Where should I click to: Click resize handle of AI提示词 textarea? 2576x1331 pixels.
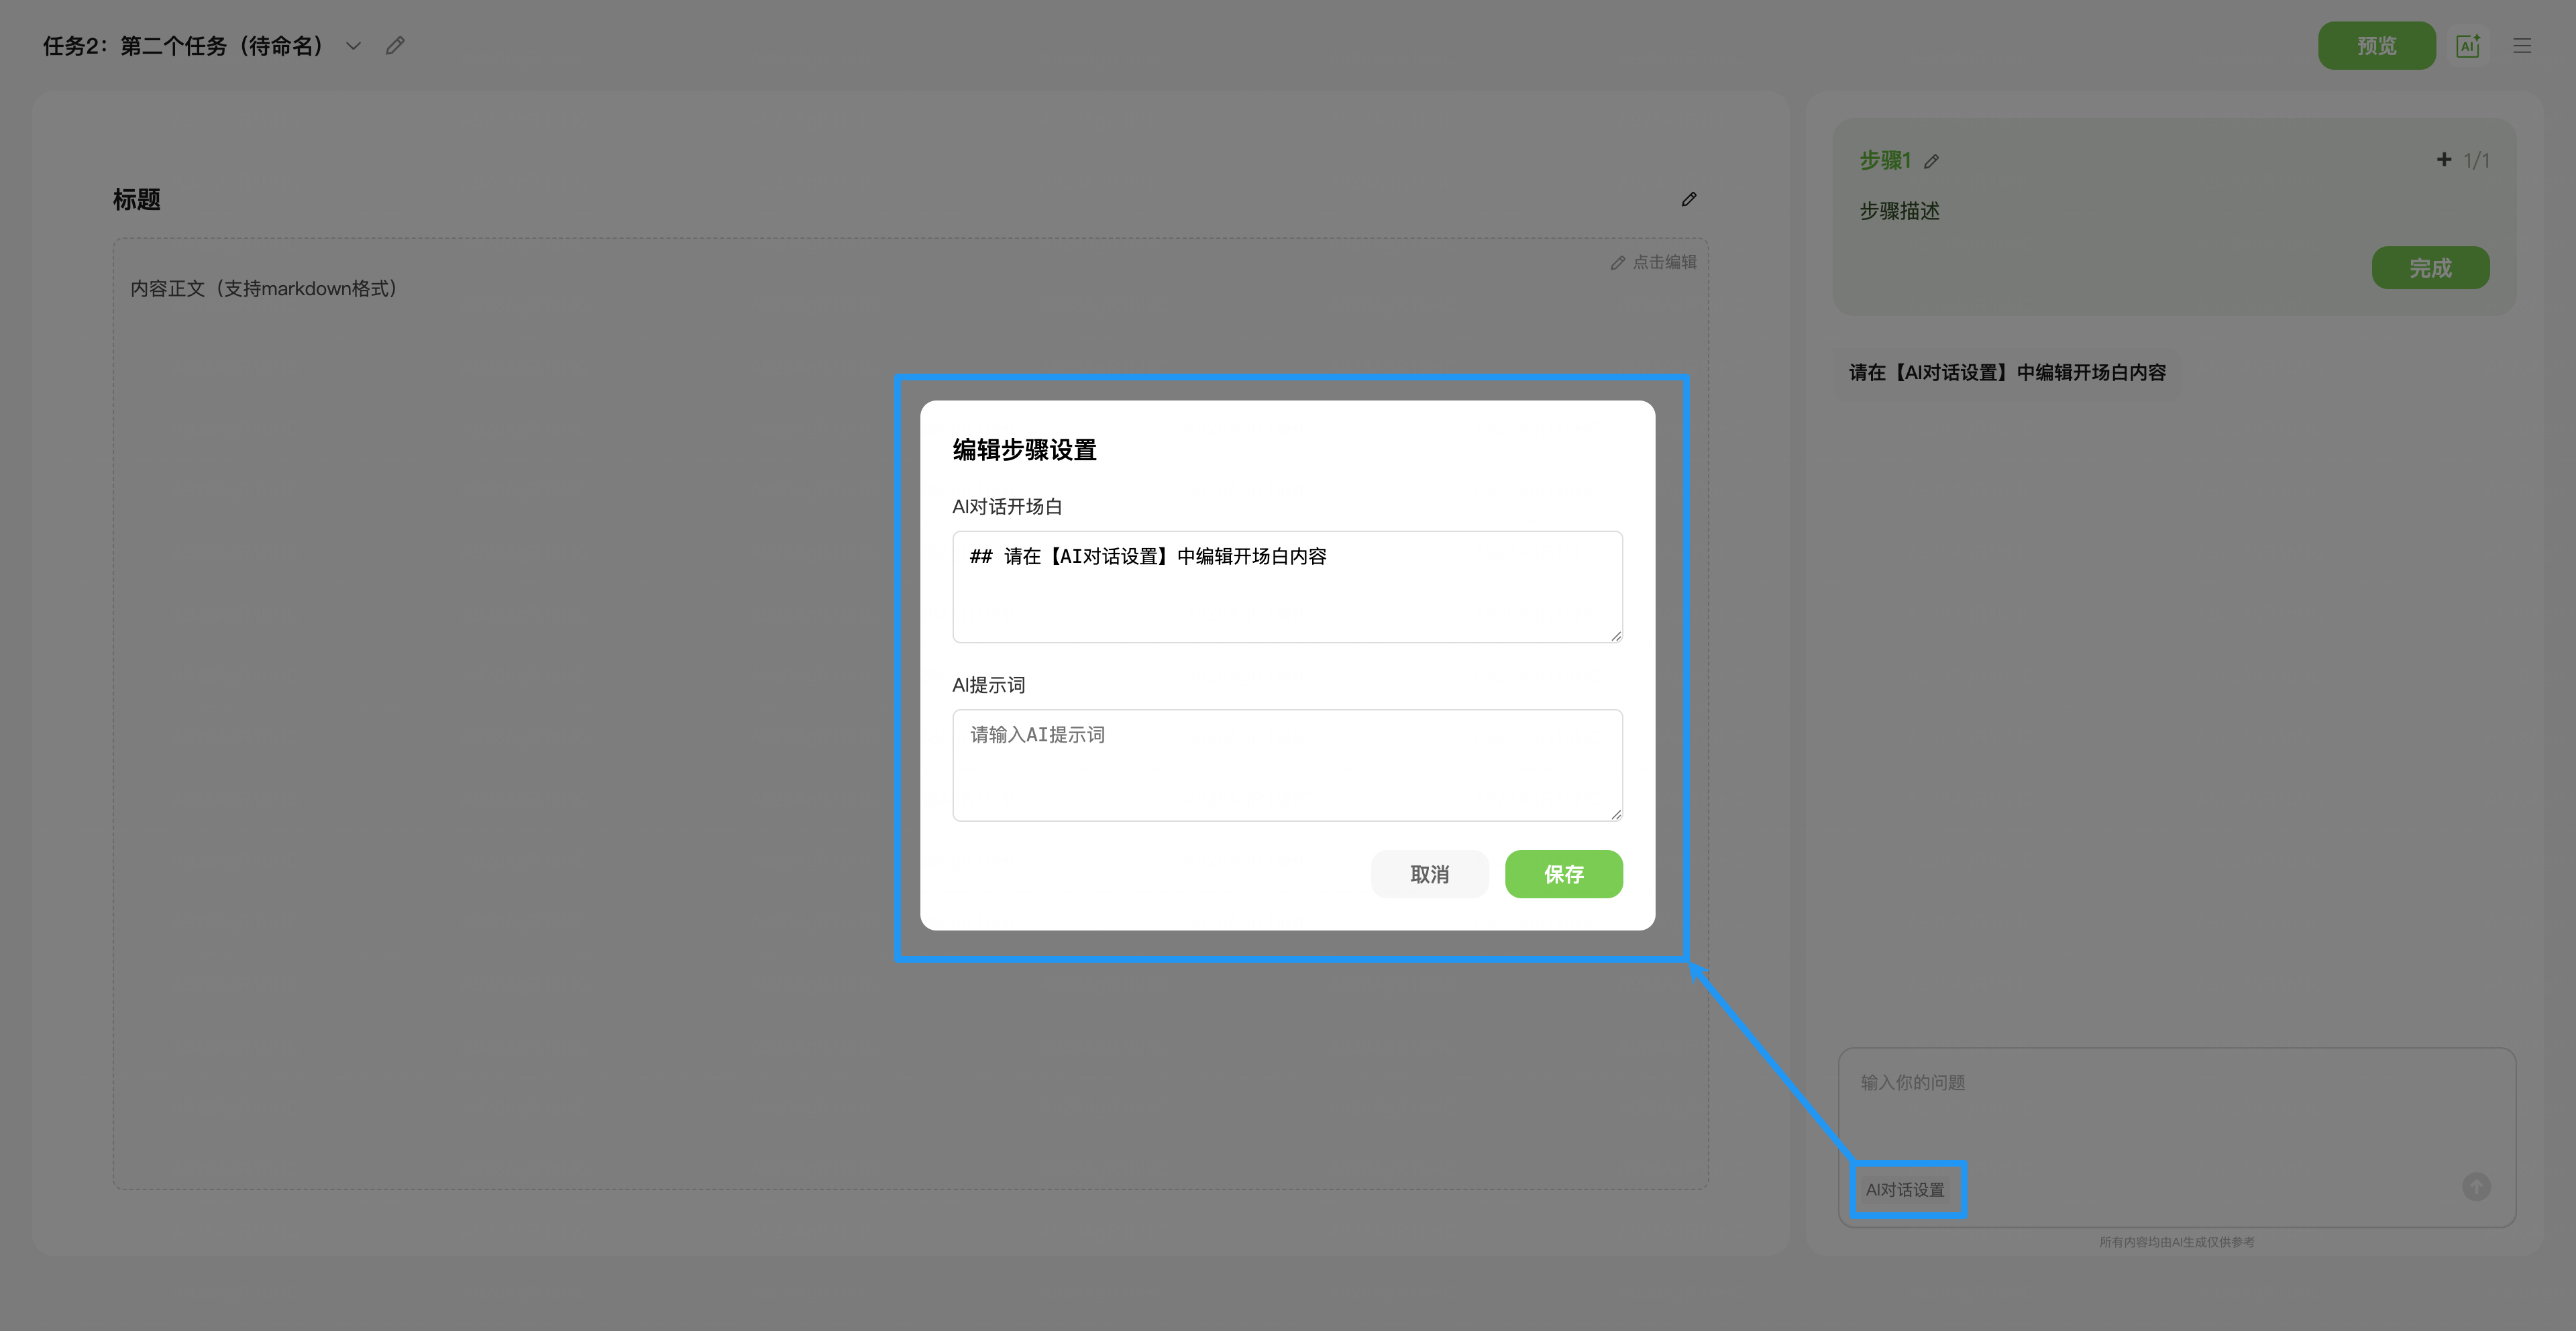[1616, 815]
